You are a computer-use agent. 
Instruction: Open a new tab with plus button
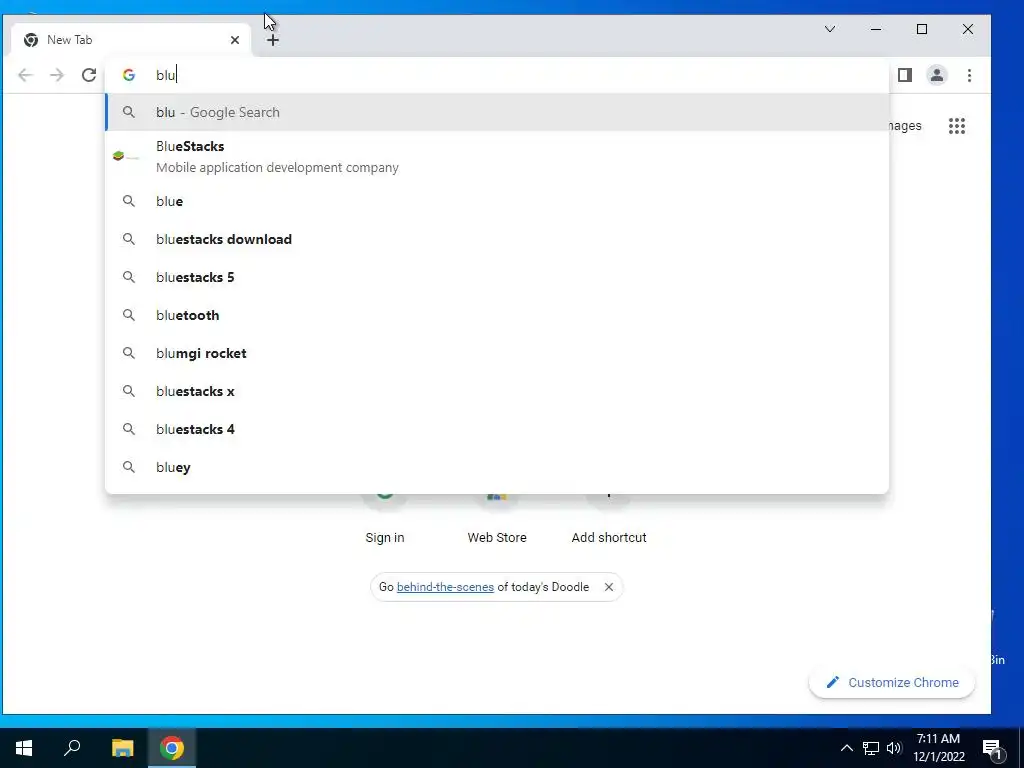[x=273, y=40]
